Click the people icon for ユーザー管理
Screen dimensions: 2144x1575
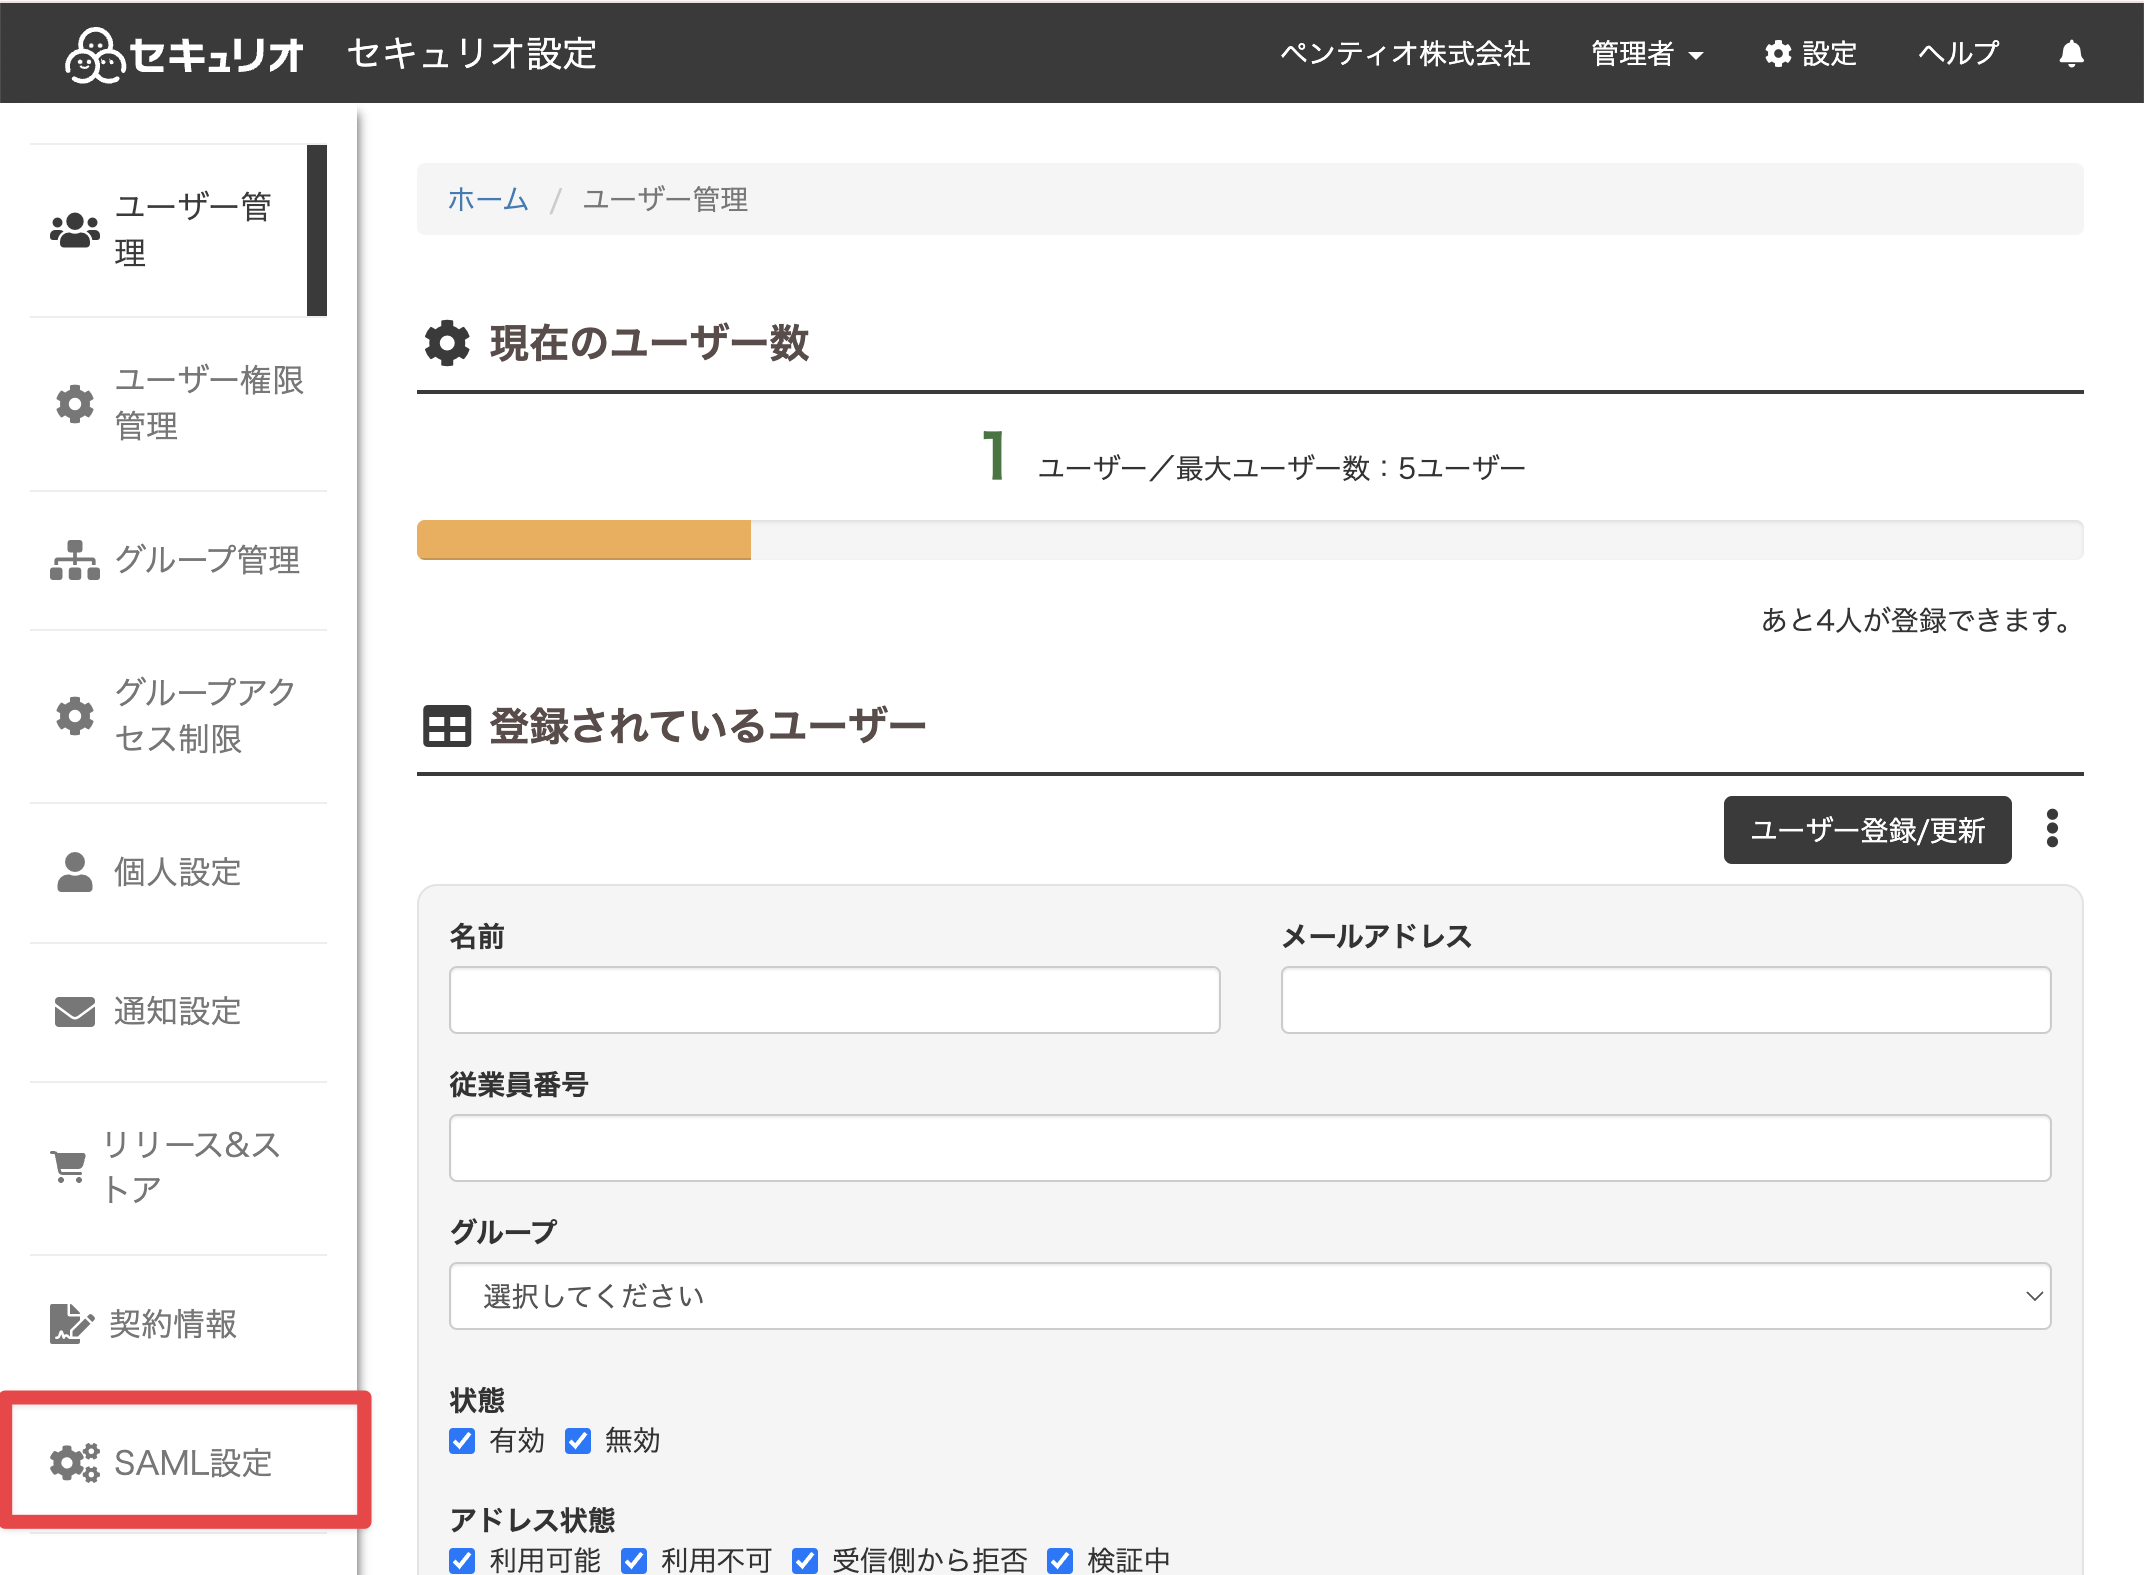[x=75, y=230]
